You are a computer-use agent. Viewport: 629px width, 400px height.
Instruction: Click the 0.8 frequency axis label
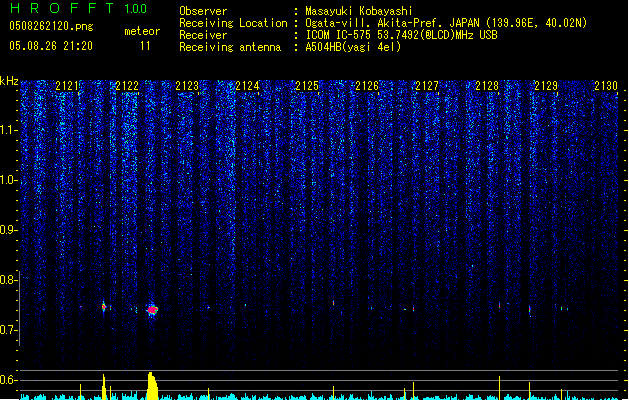[x=8, y=280]
